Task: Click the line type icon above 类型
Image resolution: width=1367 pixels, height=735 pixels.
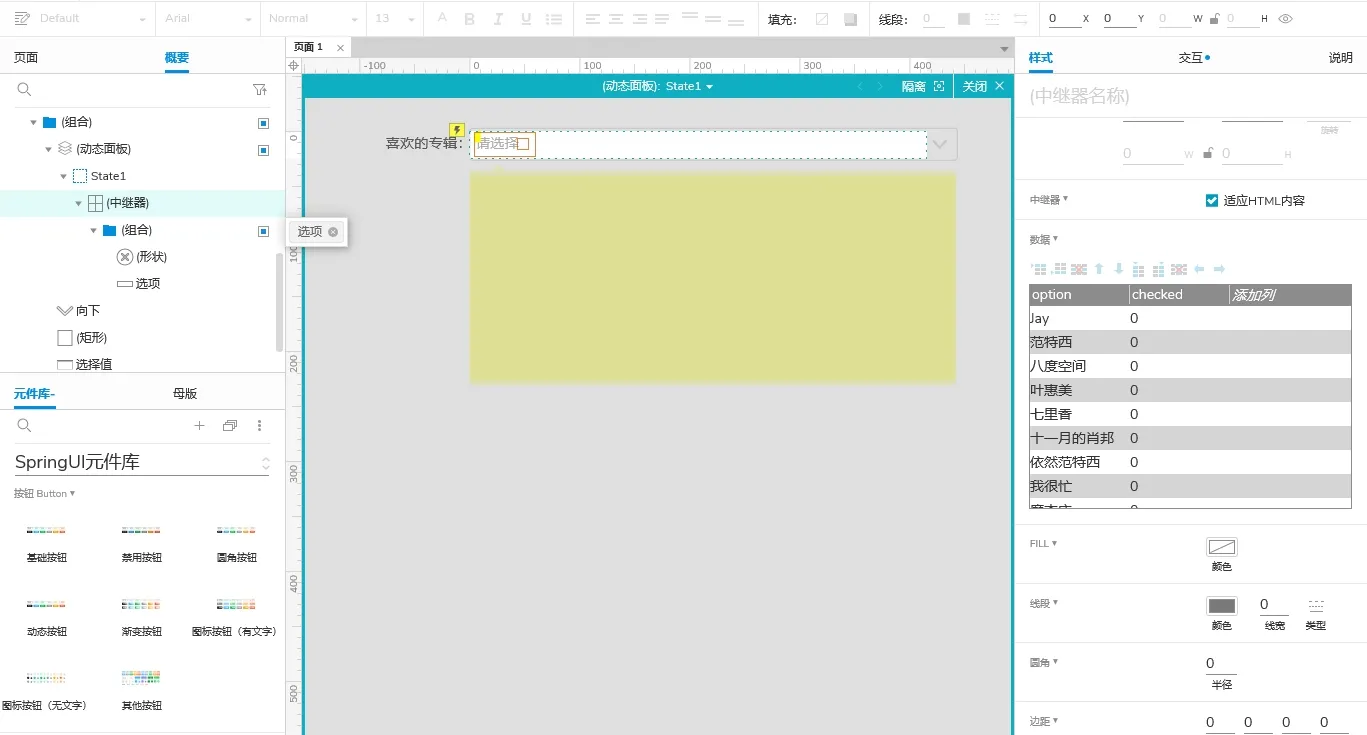Action: tap(1316, 605)
